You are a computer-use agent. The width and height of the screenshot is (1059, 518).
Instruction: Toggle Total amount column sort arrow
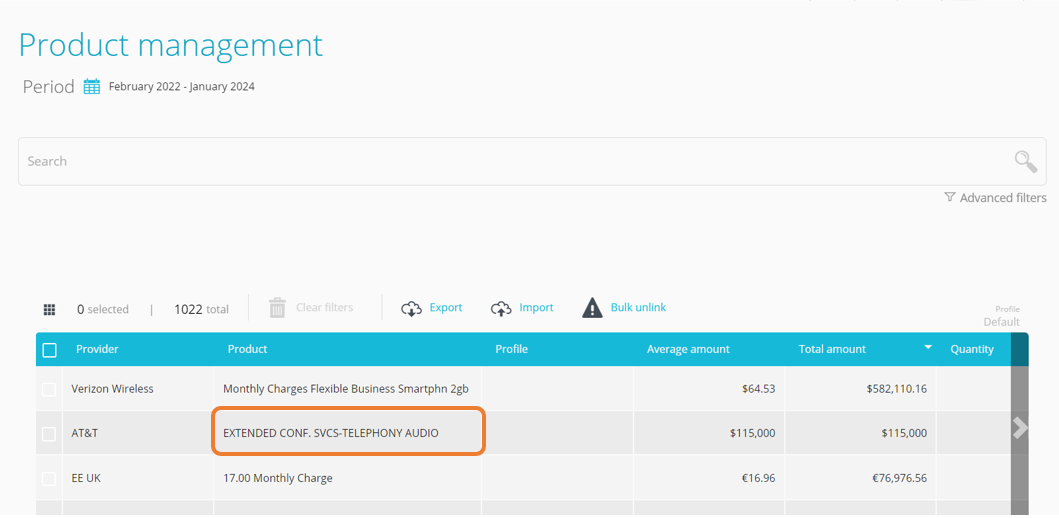pyautogui.click(x=928, y=347)
